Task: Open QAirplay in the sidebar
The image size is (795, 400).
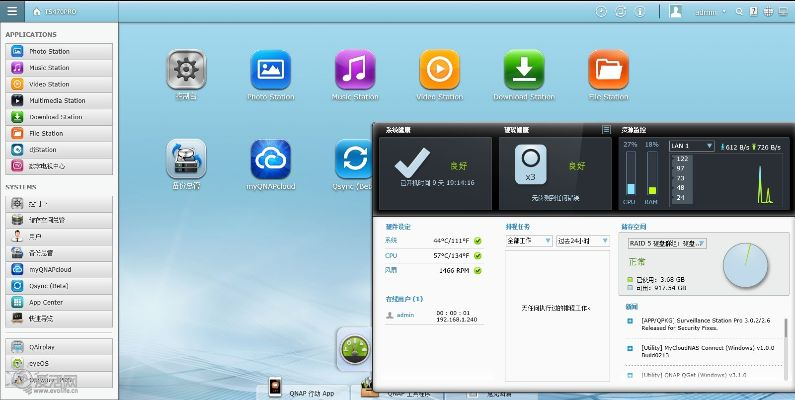Action: pyautogui.click(x=59, y=347)
